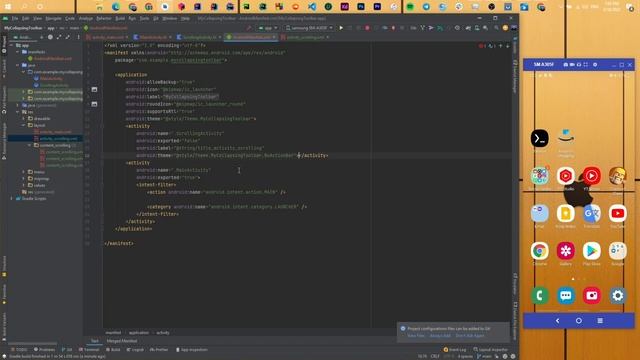Click Collapse All in project panel

point(68,37)
